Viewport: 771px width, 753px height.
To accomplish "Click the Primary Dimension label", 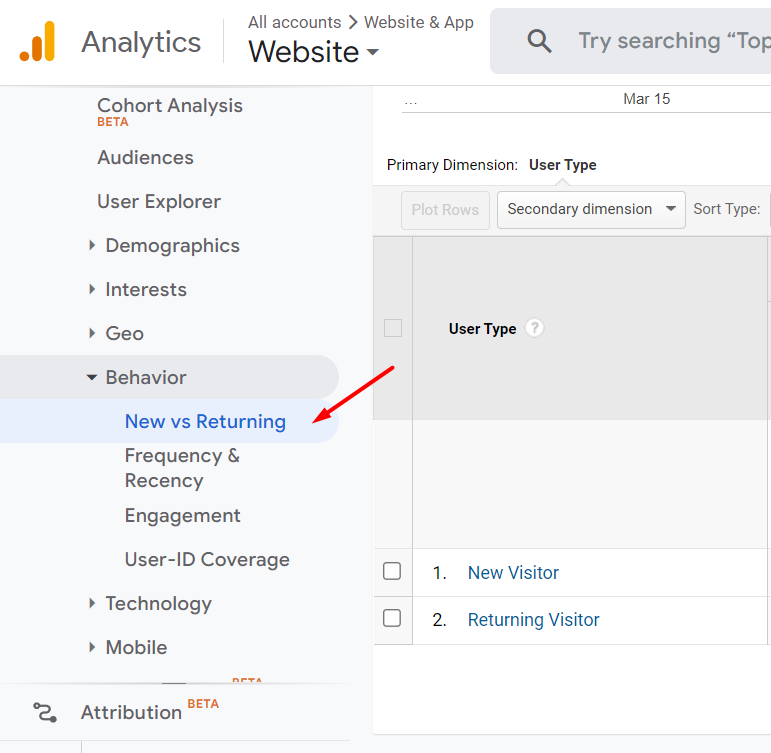I will (452, 165).
